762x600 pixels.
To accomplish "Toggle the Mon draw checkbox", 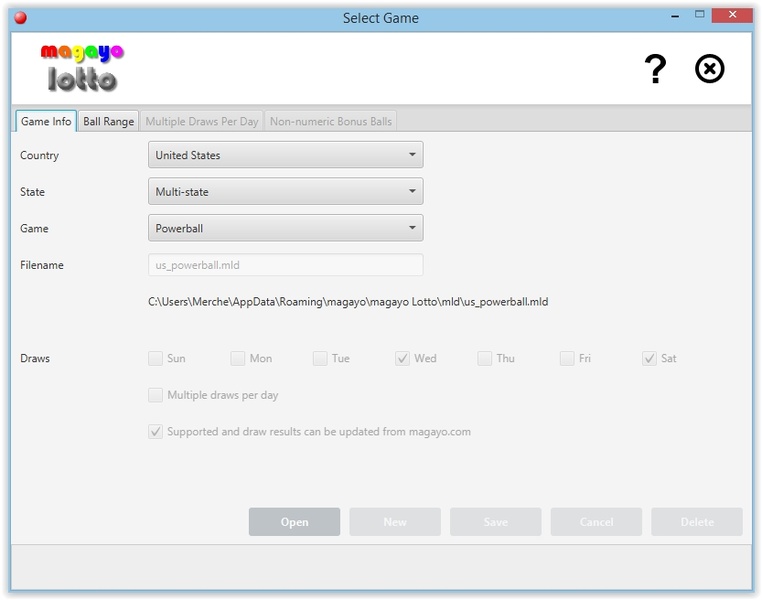I will click(x=238, y=359).
